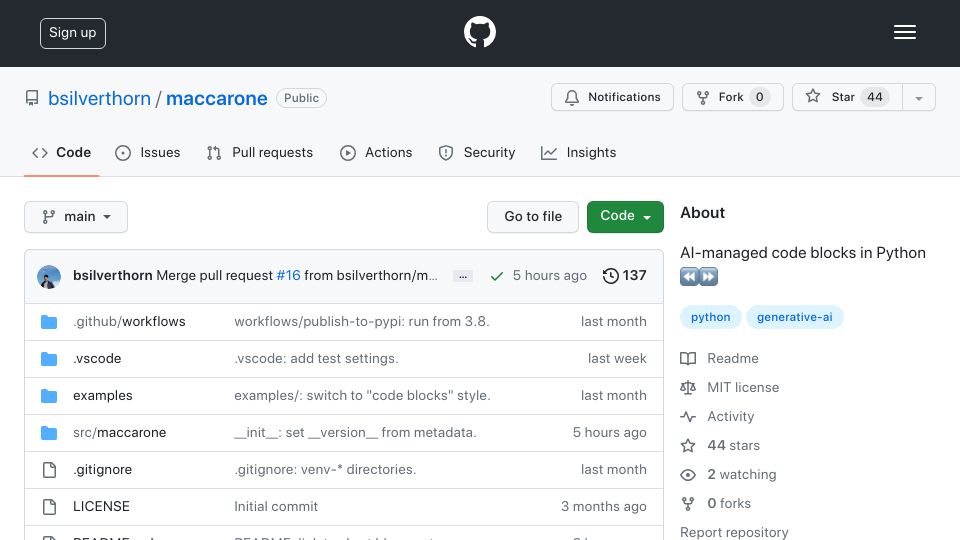Viewport: 960px width, 540px height.
Task: Click the Go to file button
Action: 533,217
